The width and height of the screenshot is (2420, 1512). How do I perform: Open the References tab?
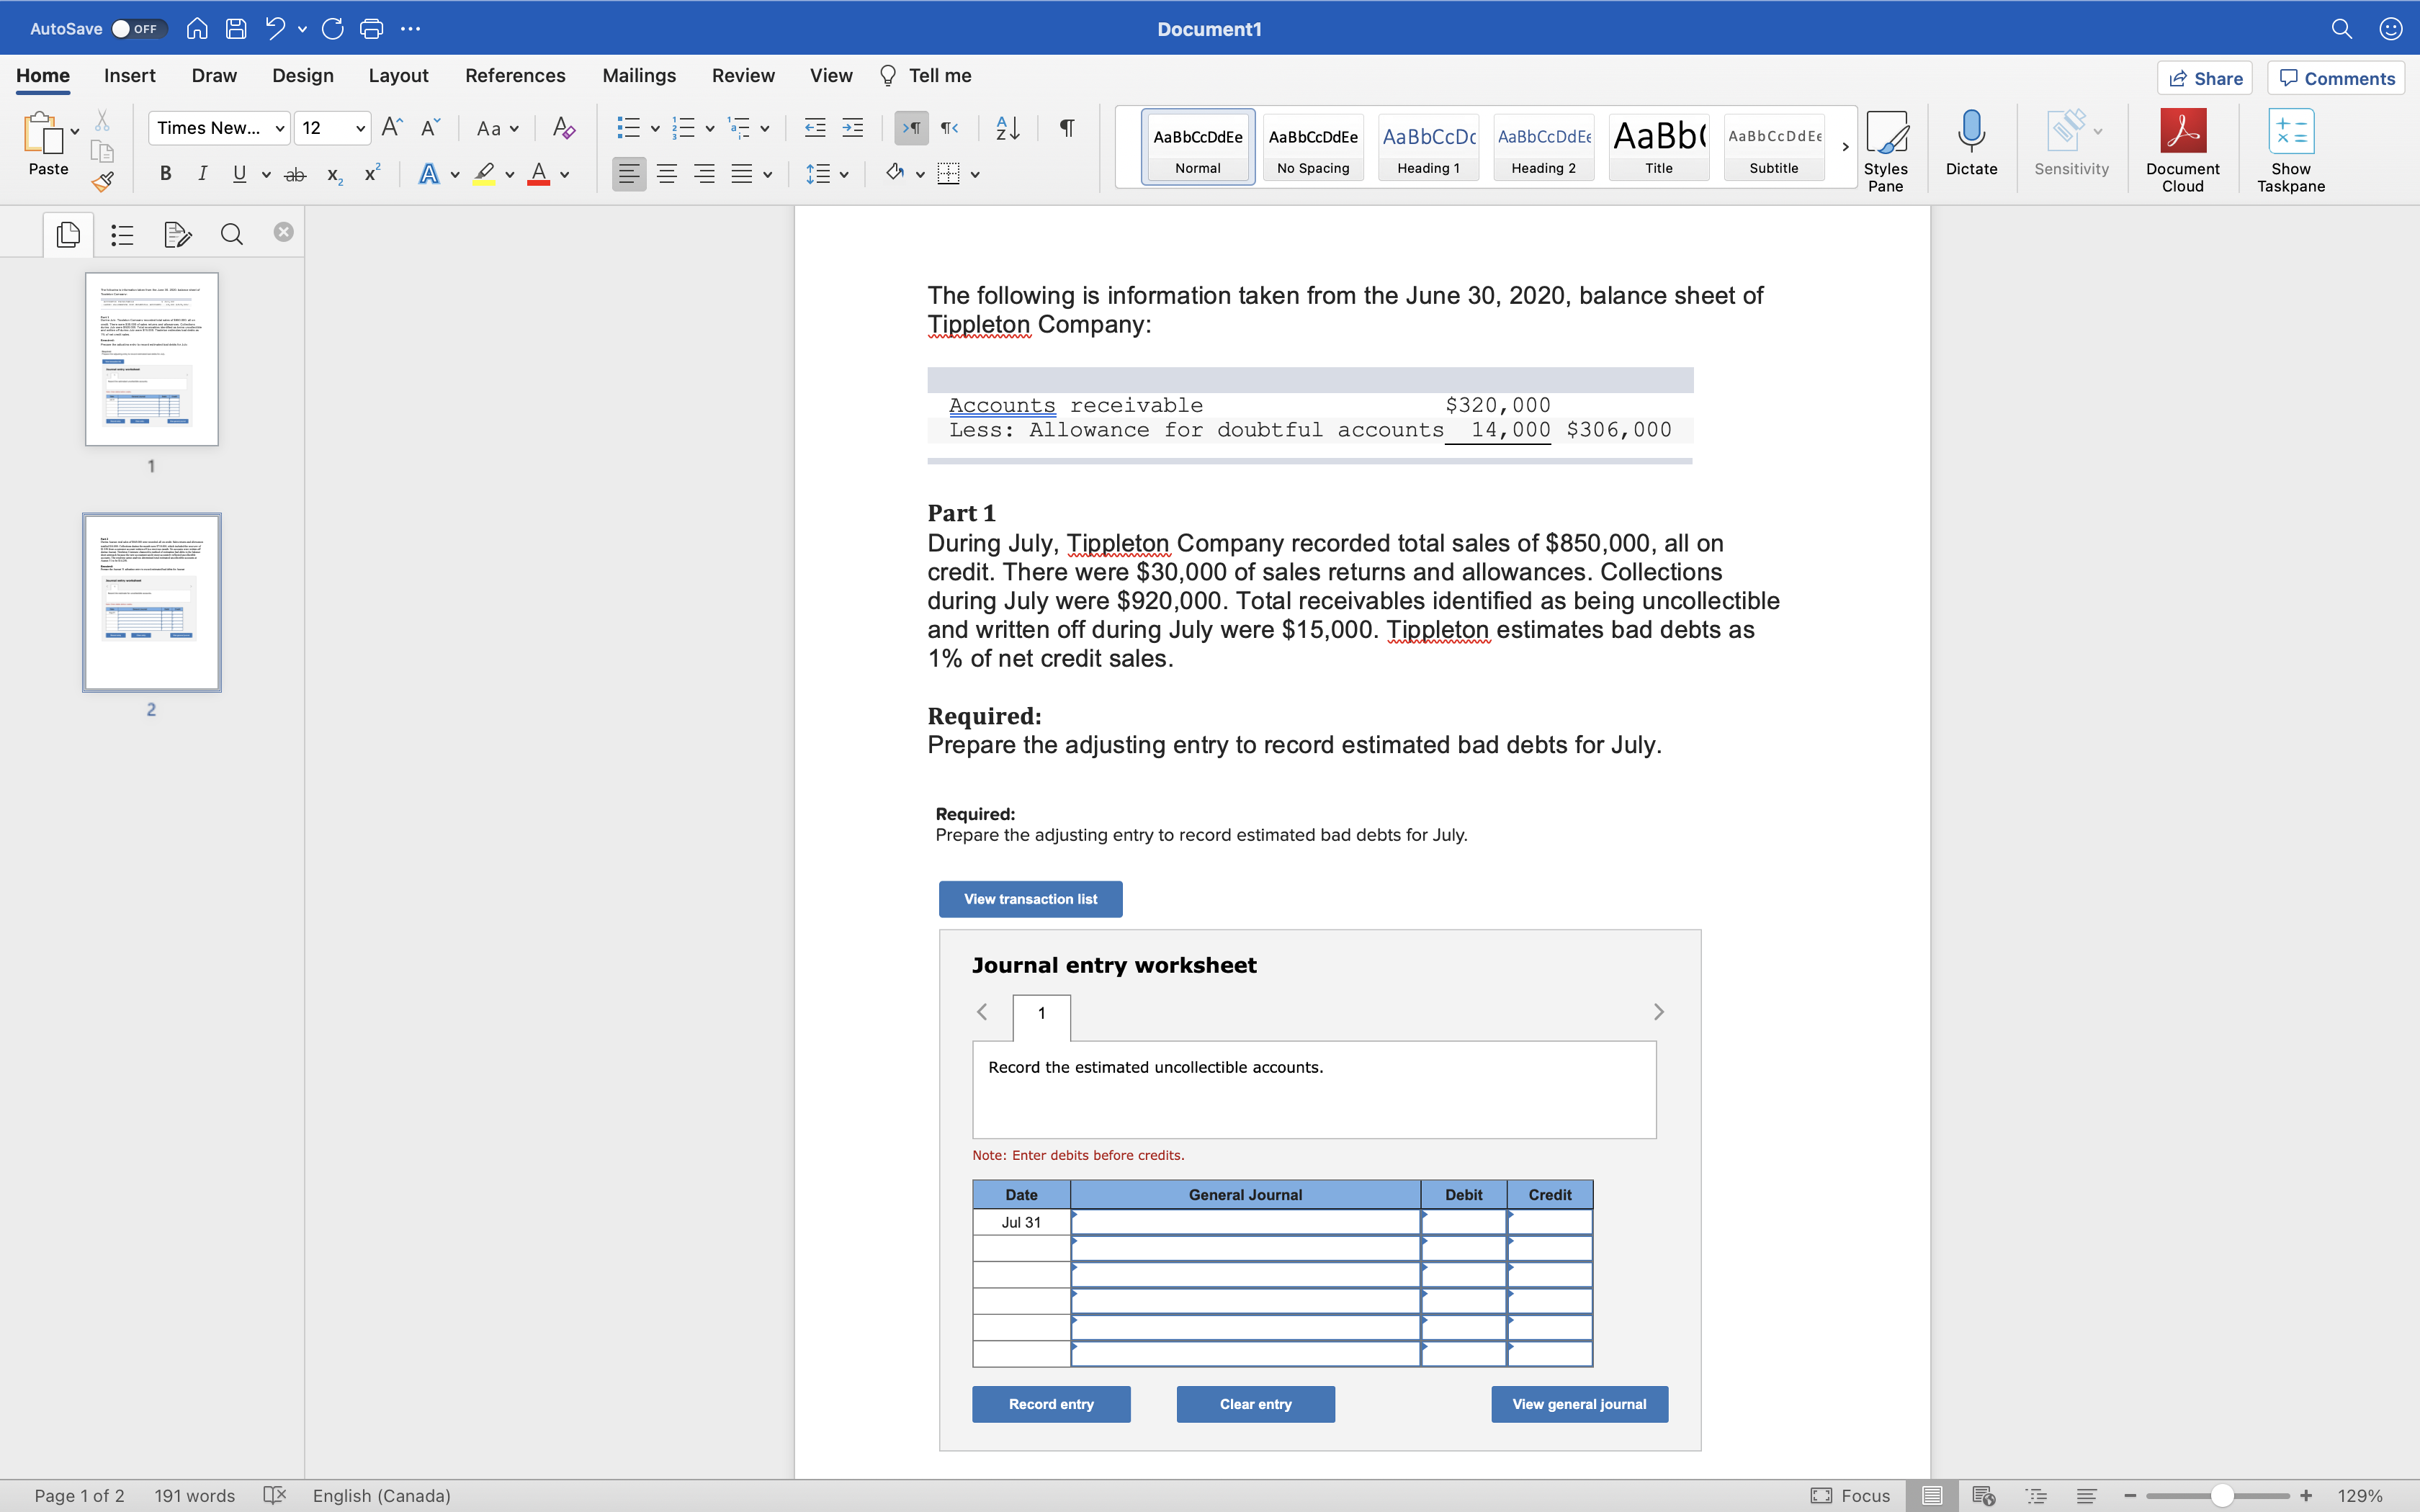click(515, 76)
